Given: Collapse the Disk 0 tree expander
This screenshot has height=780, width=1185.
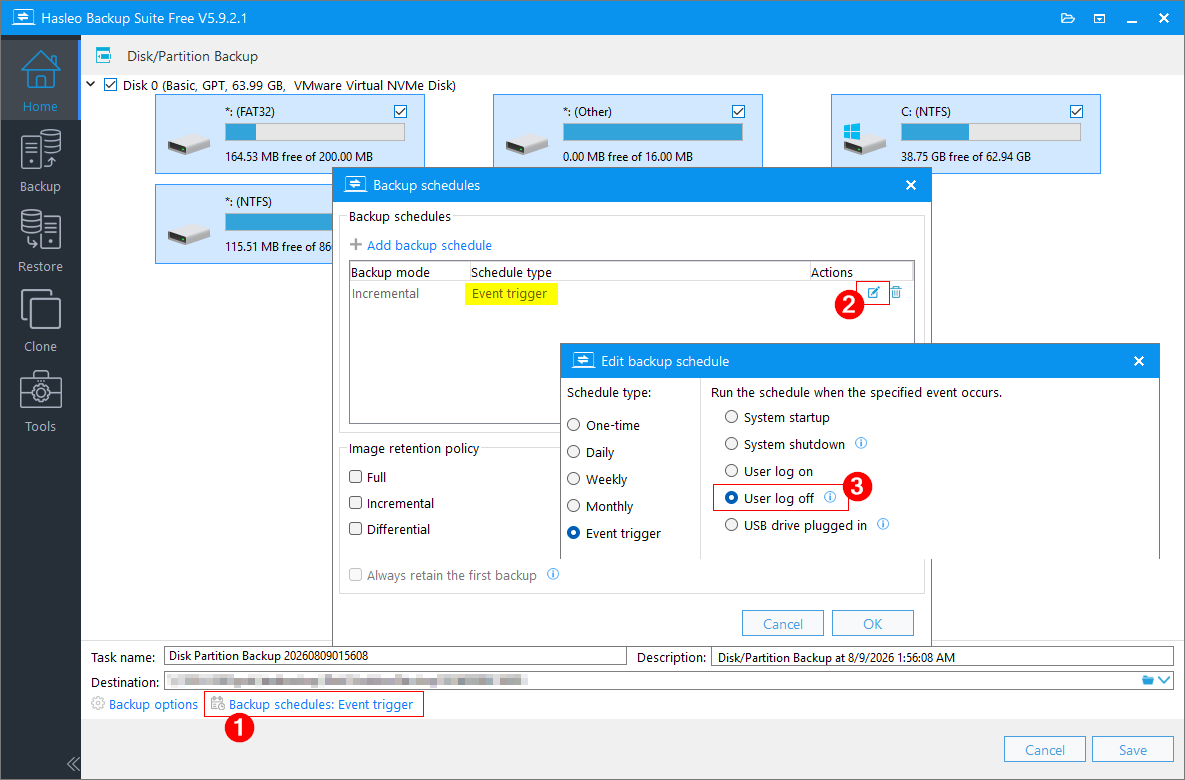Looking at the screenshot, I should (x=91, y=85).
